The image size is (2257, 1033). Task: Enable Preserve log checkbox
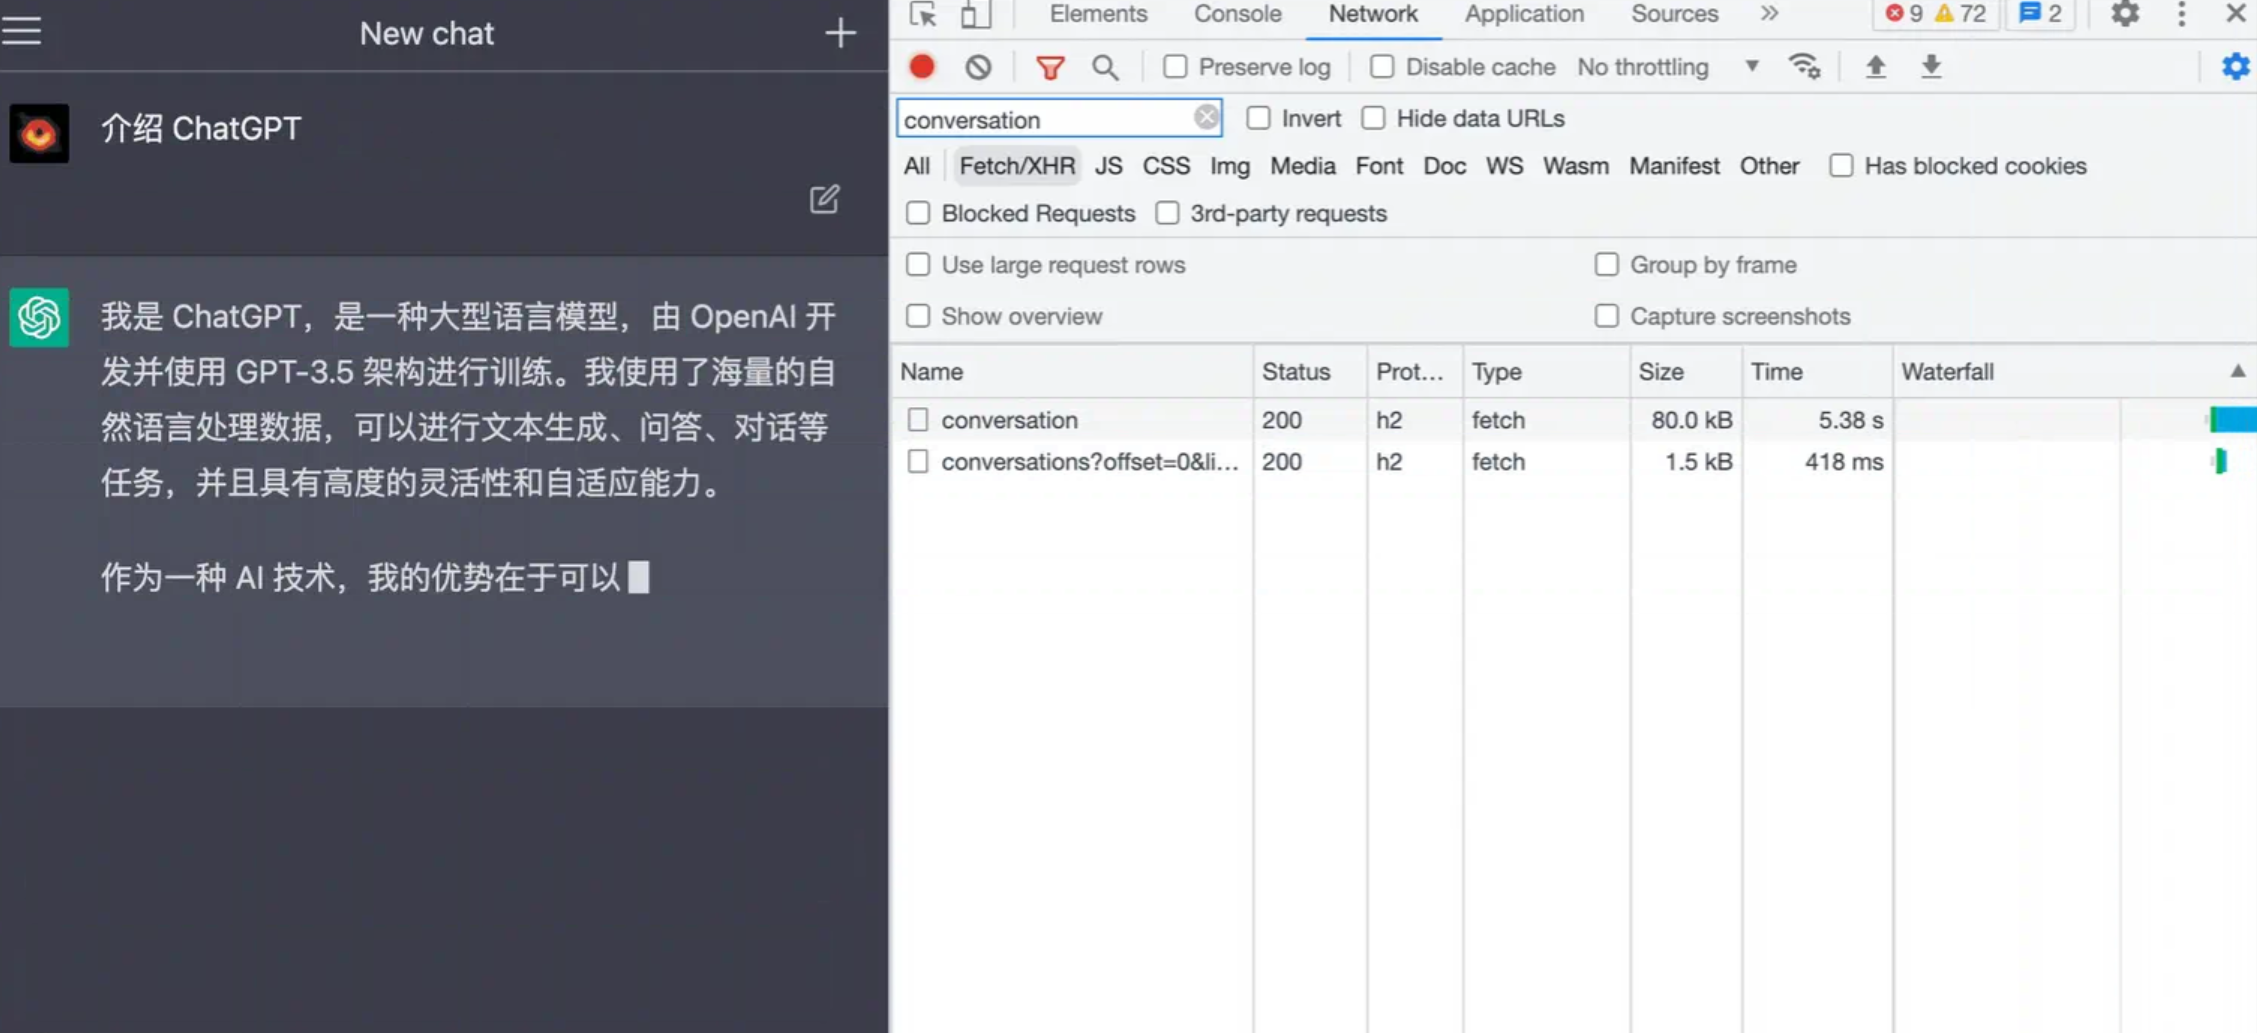point(1175,67)
